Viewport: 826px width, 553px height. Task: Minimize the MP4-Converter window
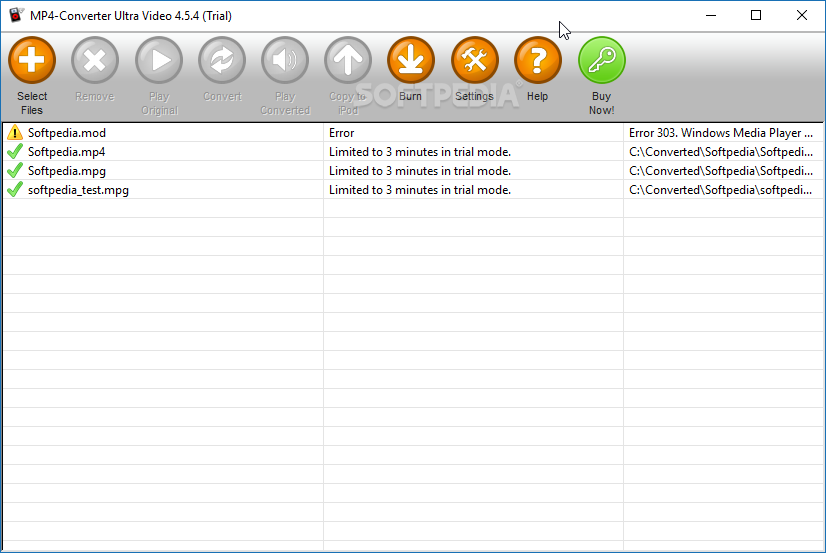point(711,15)
